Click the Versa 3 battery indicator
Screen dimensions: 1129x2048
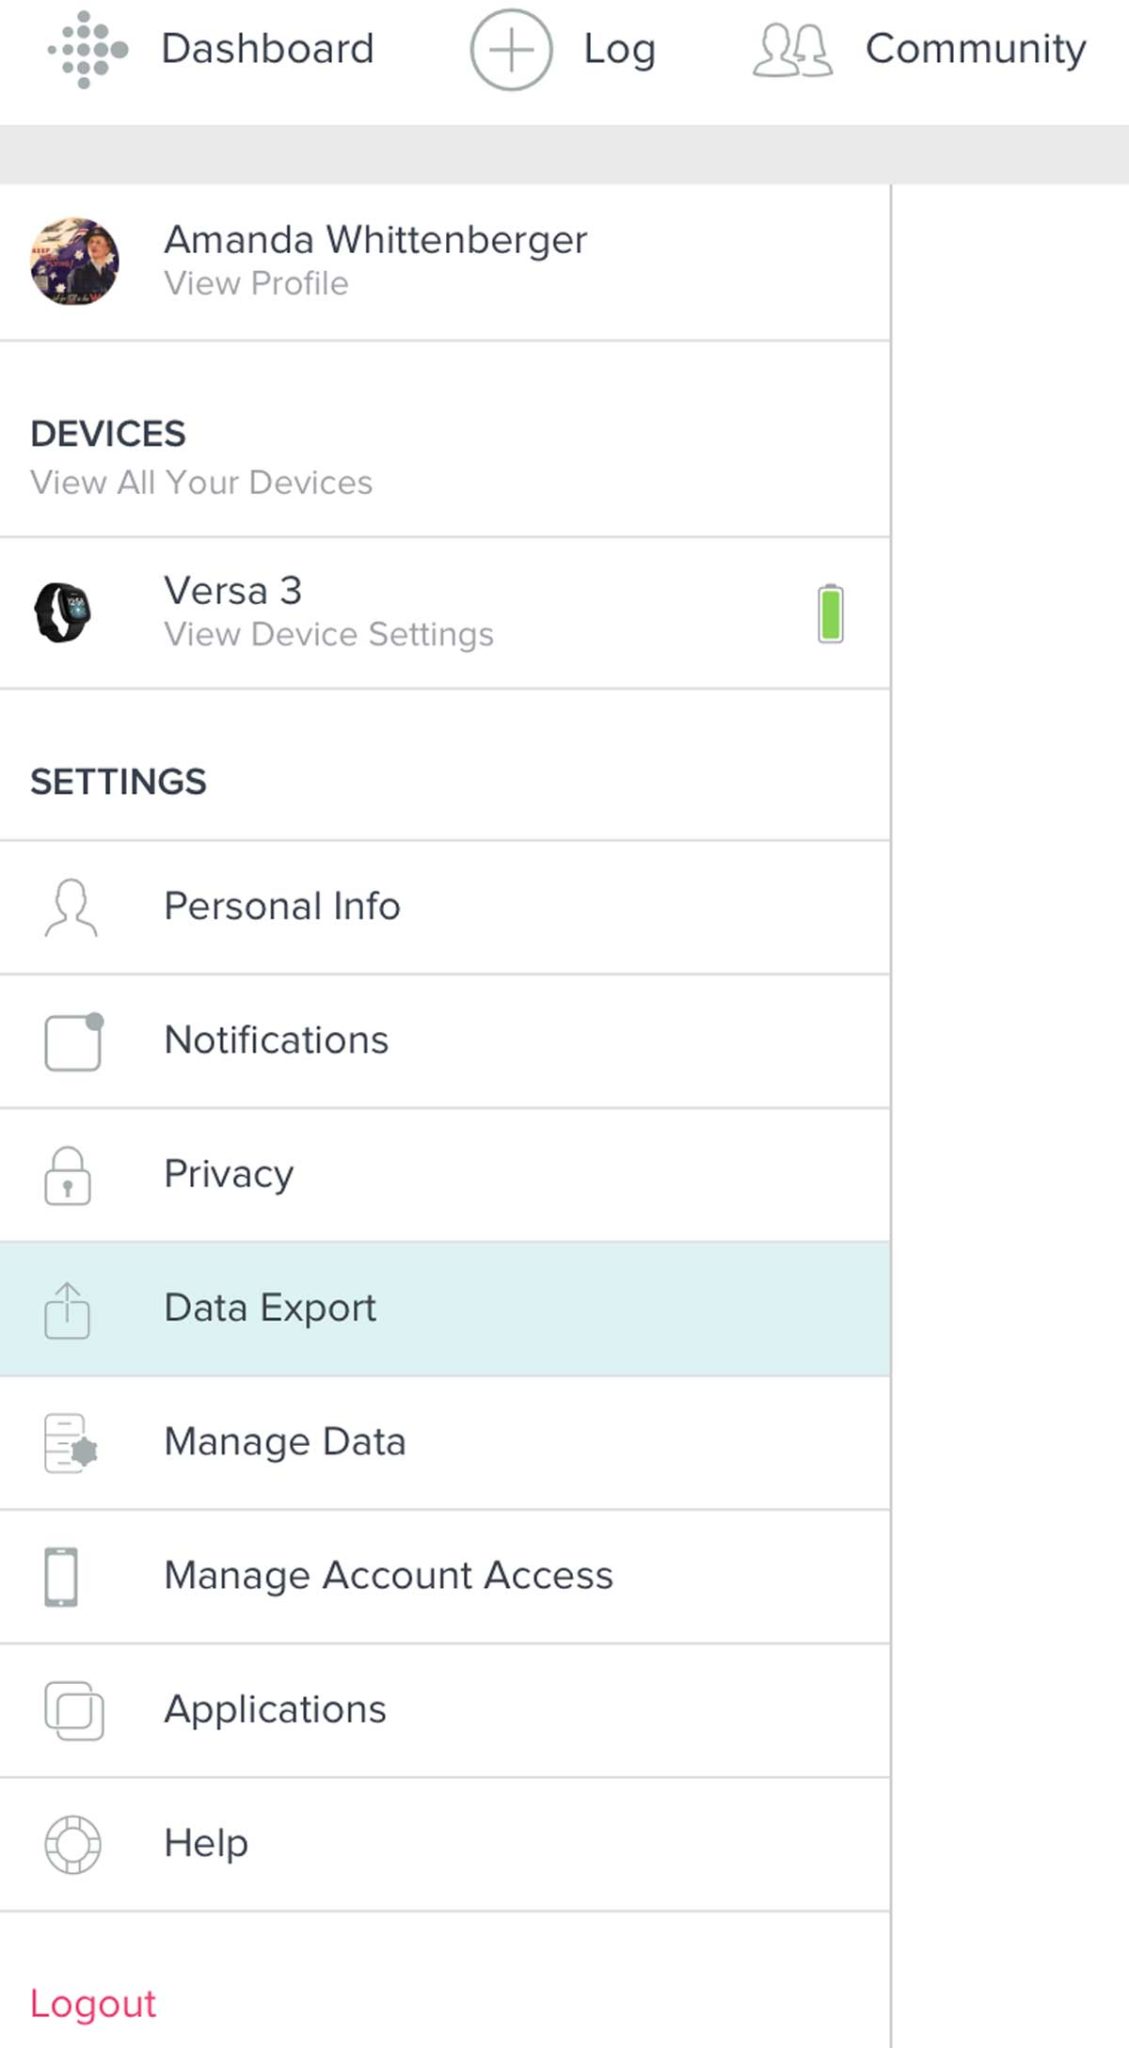click(x=828, y=613)
